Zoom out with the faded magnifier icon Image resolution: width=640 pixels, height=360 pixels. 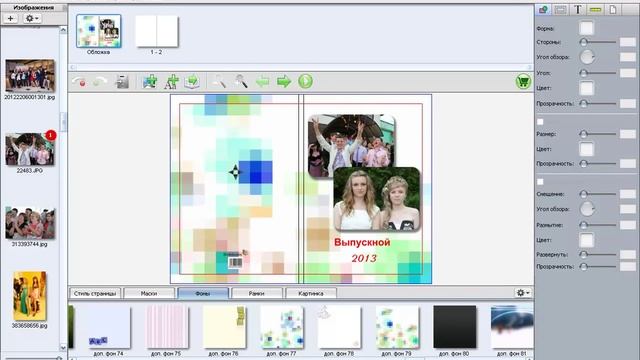click(218, 81)
